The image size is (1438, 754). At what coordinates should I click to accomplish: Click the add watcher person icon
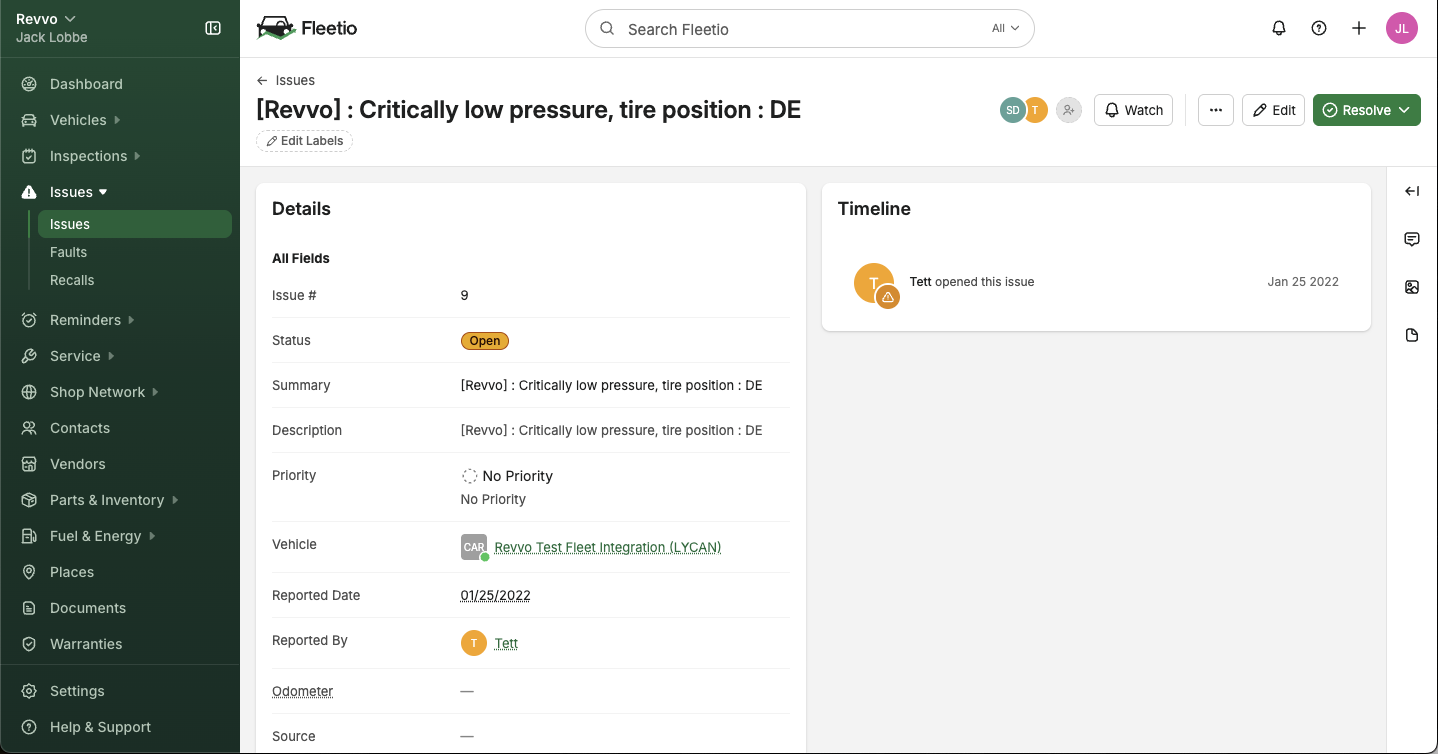pyautogui.click(x=1069, y=110)
